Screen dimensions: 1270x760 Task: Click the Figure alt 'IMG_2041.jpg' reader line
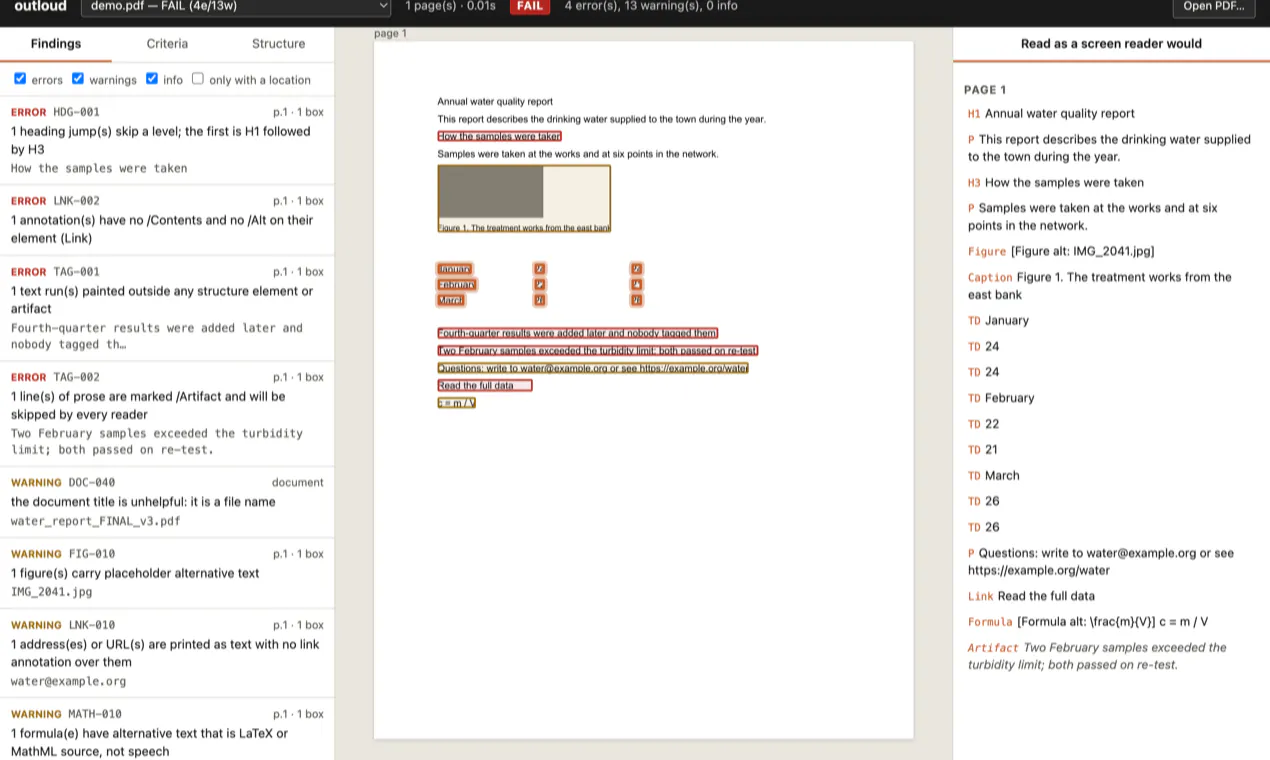tap(1061, 251)
